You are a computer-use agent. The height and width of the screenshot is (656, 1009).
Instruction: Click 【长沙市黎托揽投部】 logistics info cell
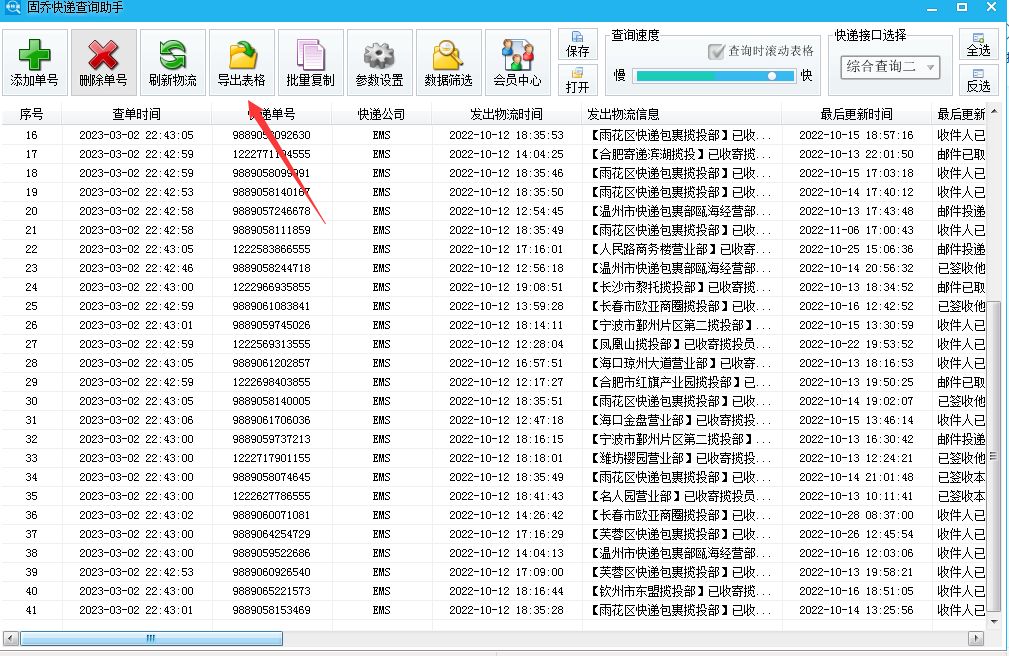pos(681,287)
